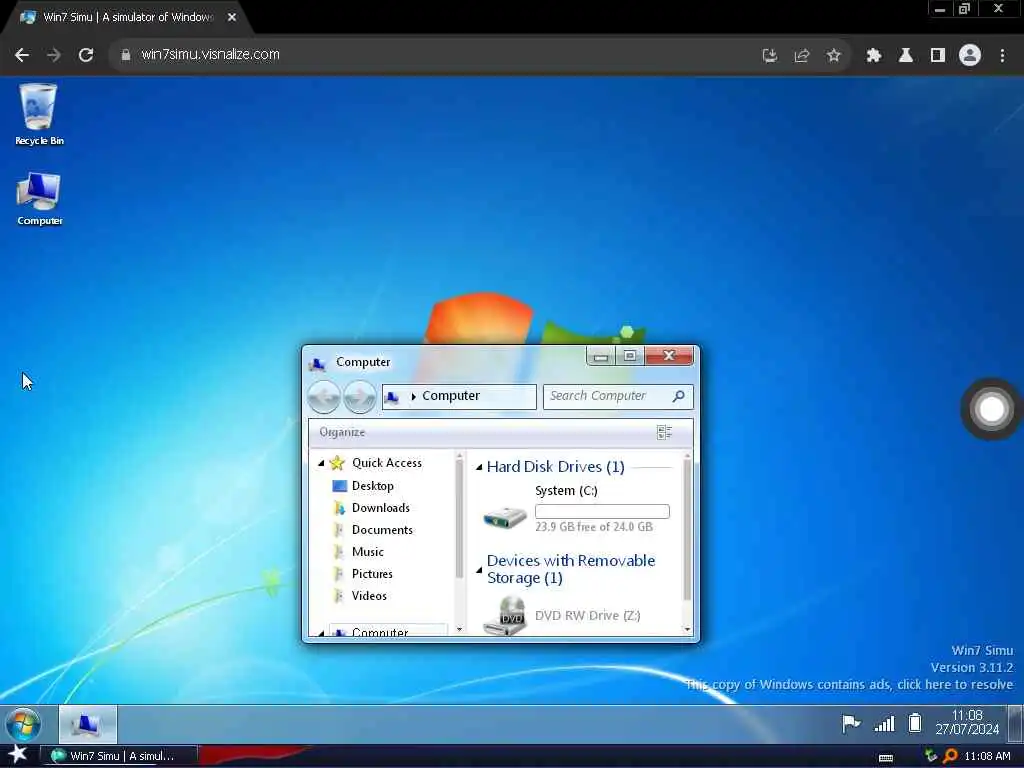Open the host taskbar star launcher
Screen dimensions: 1024x768
pos(17,755)
